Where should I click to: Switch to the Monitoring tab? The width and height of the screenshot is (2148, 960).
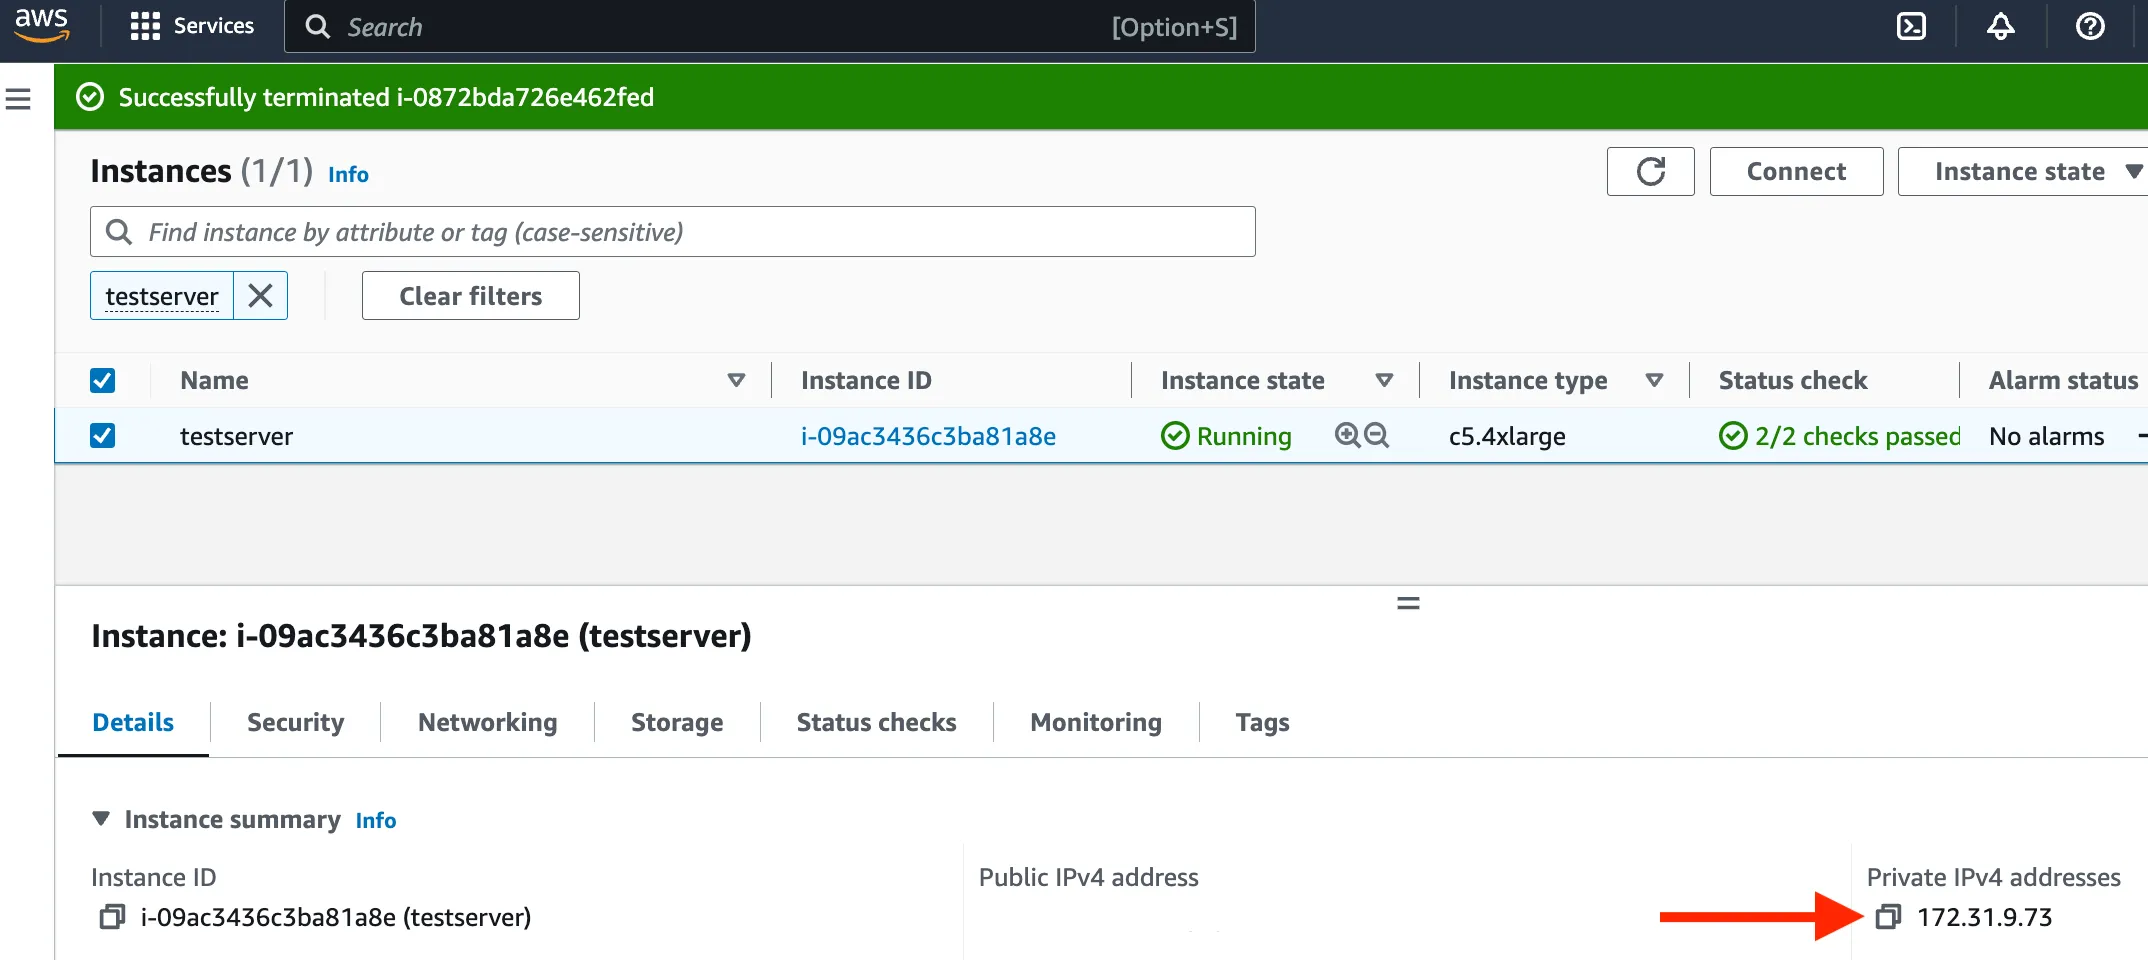(x=1096, y=722)
